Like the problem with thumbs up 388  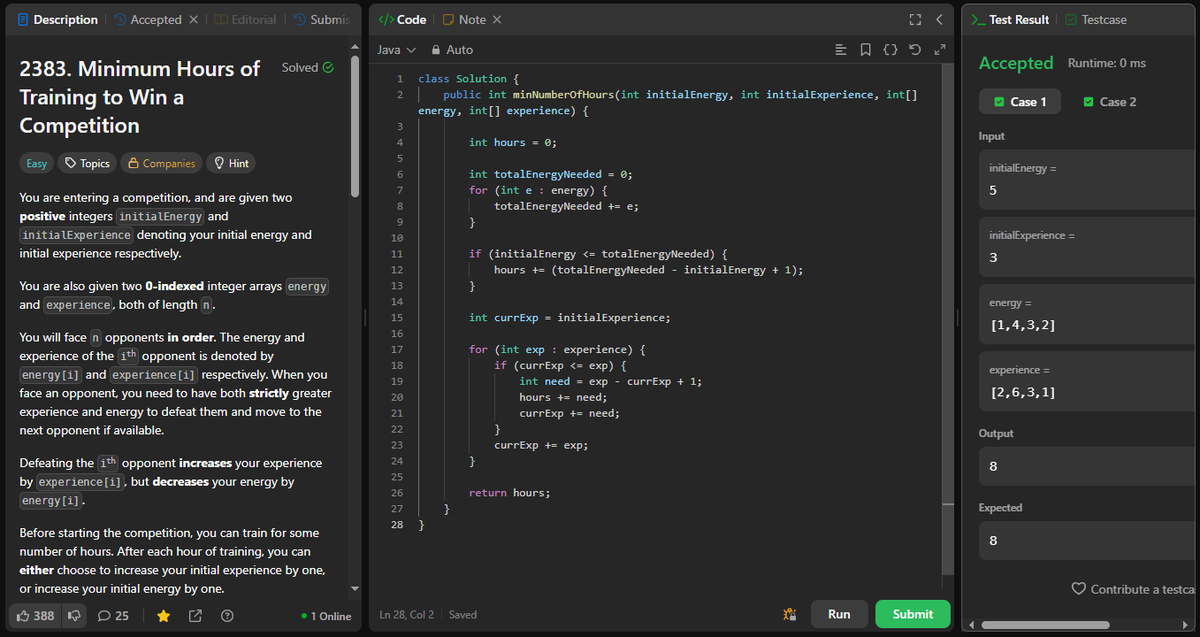(x=36, y=615)
